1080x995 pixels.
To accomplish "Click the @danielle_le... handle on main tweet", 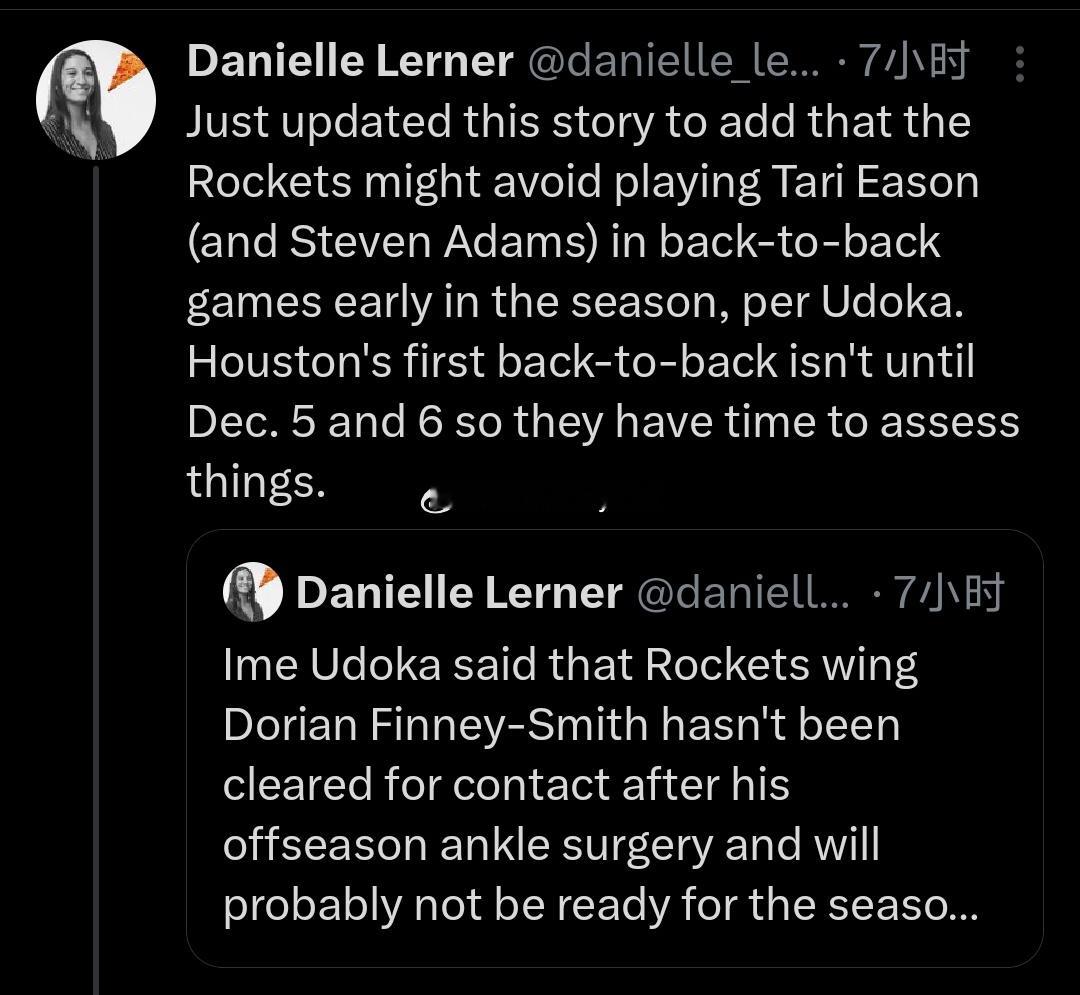I will (674, 61).
